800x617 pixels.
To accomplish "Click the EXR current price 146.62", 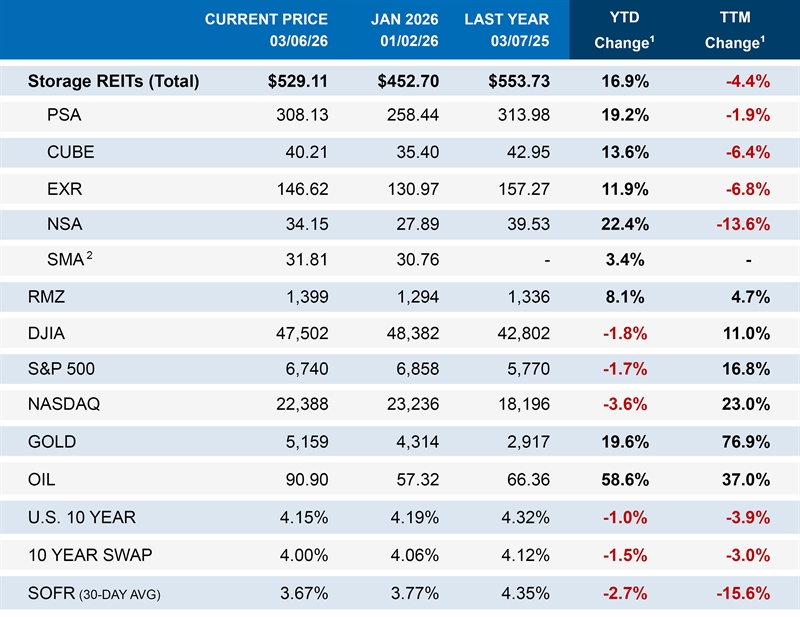I will tap(300, 187).
